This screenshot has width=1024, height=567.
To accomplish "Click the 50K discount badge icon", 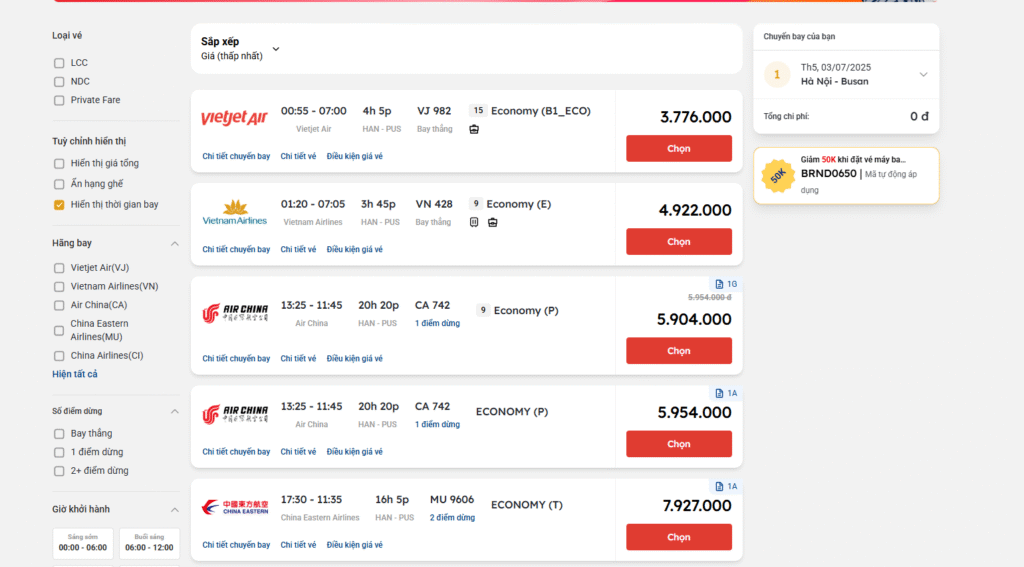I will pyautogui.click(x=777, y=175).
